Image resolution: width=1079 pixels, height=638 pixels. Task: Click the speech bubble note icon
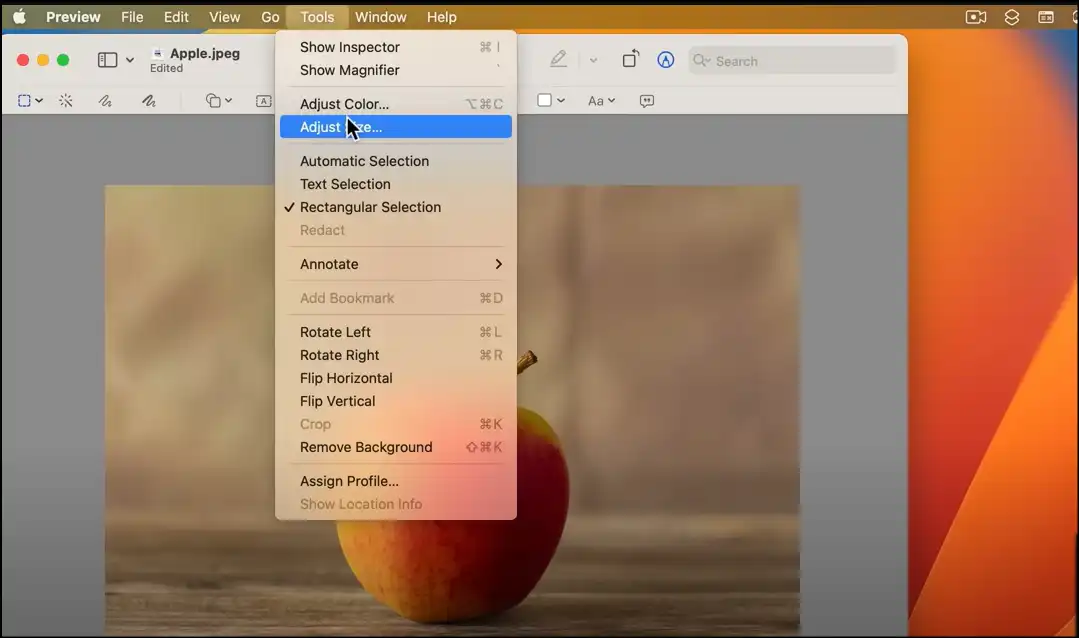click(647, 100)
